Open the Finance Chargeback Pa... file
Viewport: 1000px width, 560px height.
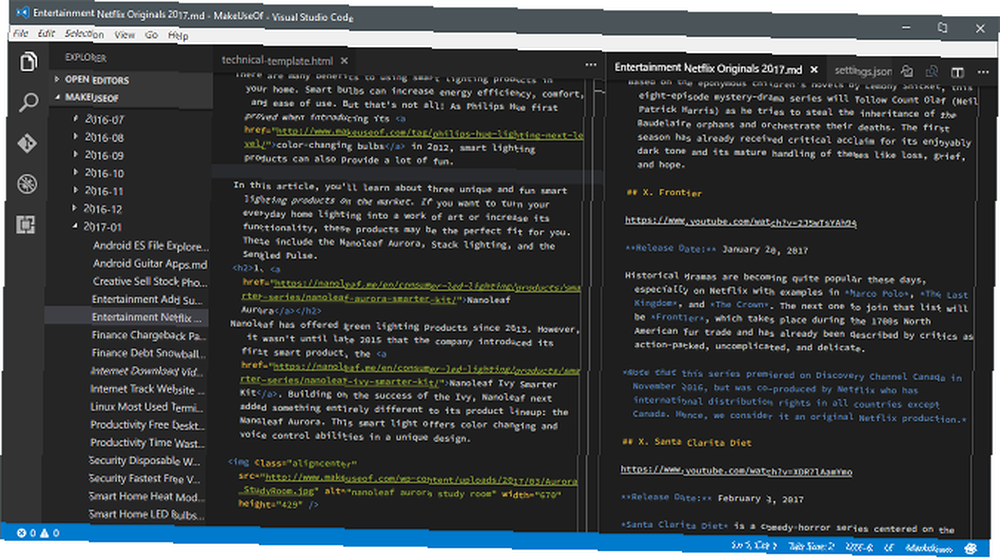[x=148, y=335]
